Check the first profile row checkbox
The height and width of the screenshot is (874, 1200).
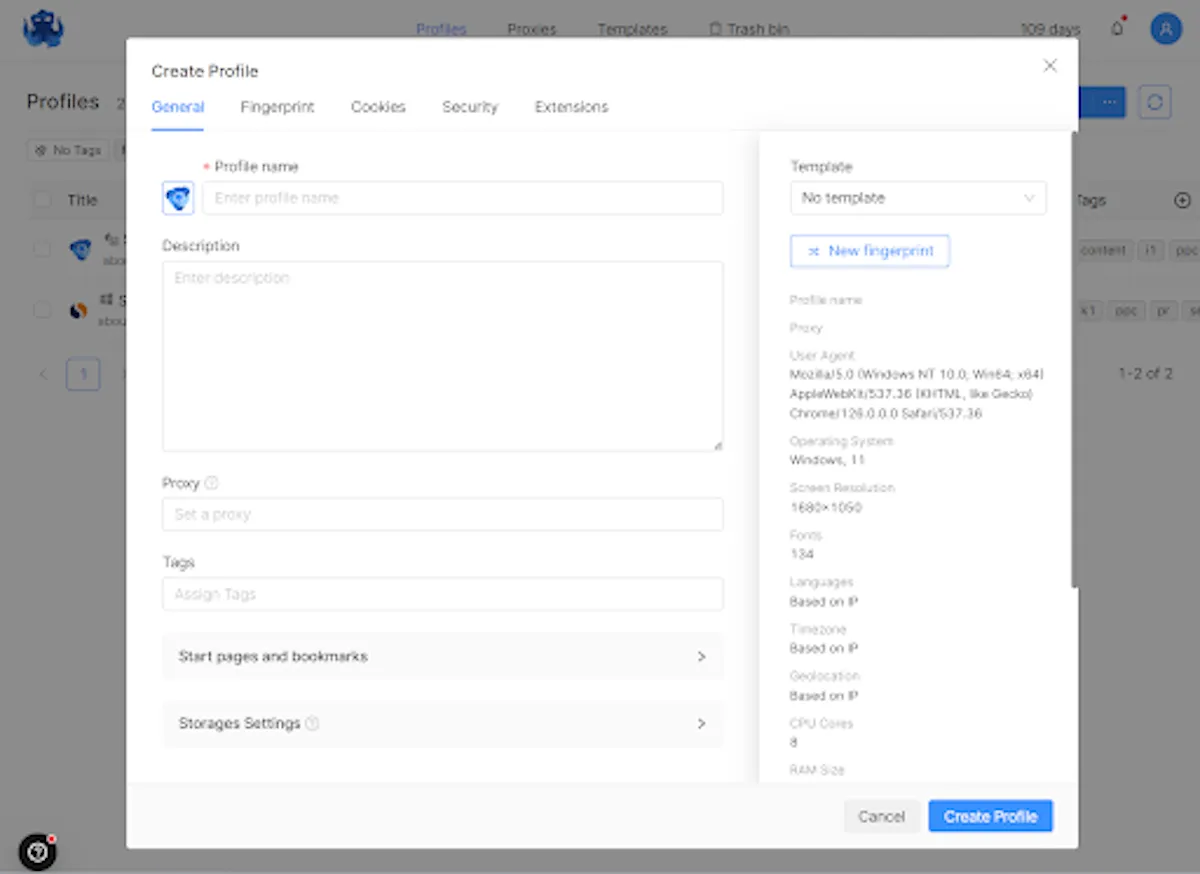pos(42,249)
